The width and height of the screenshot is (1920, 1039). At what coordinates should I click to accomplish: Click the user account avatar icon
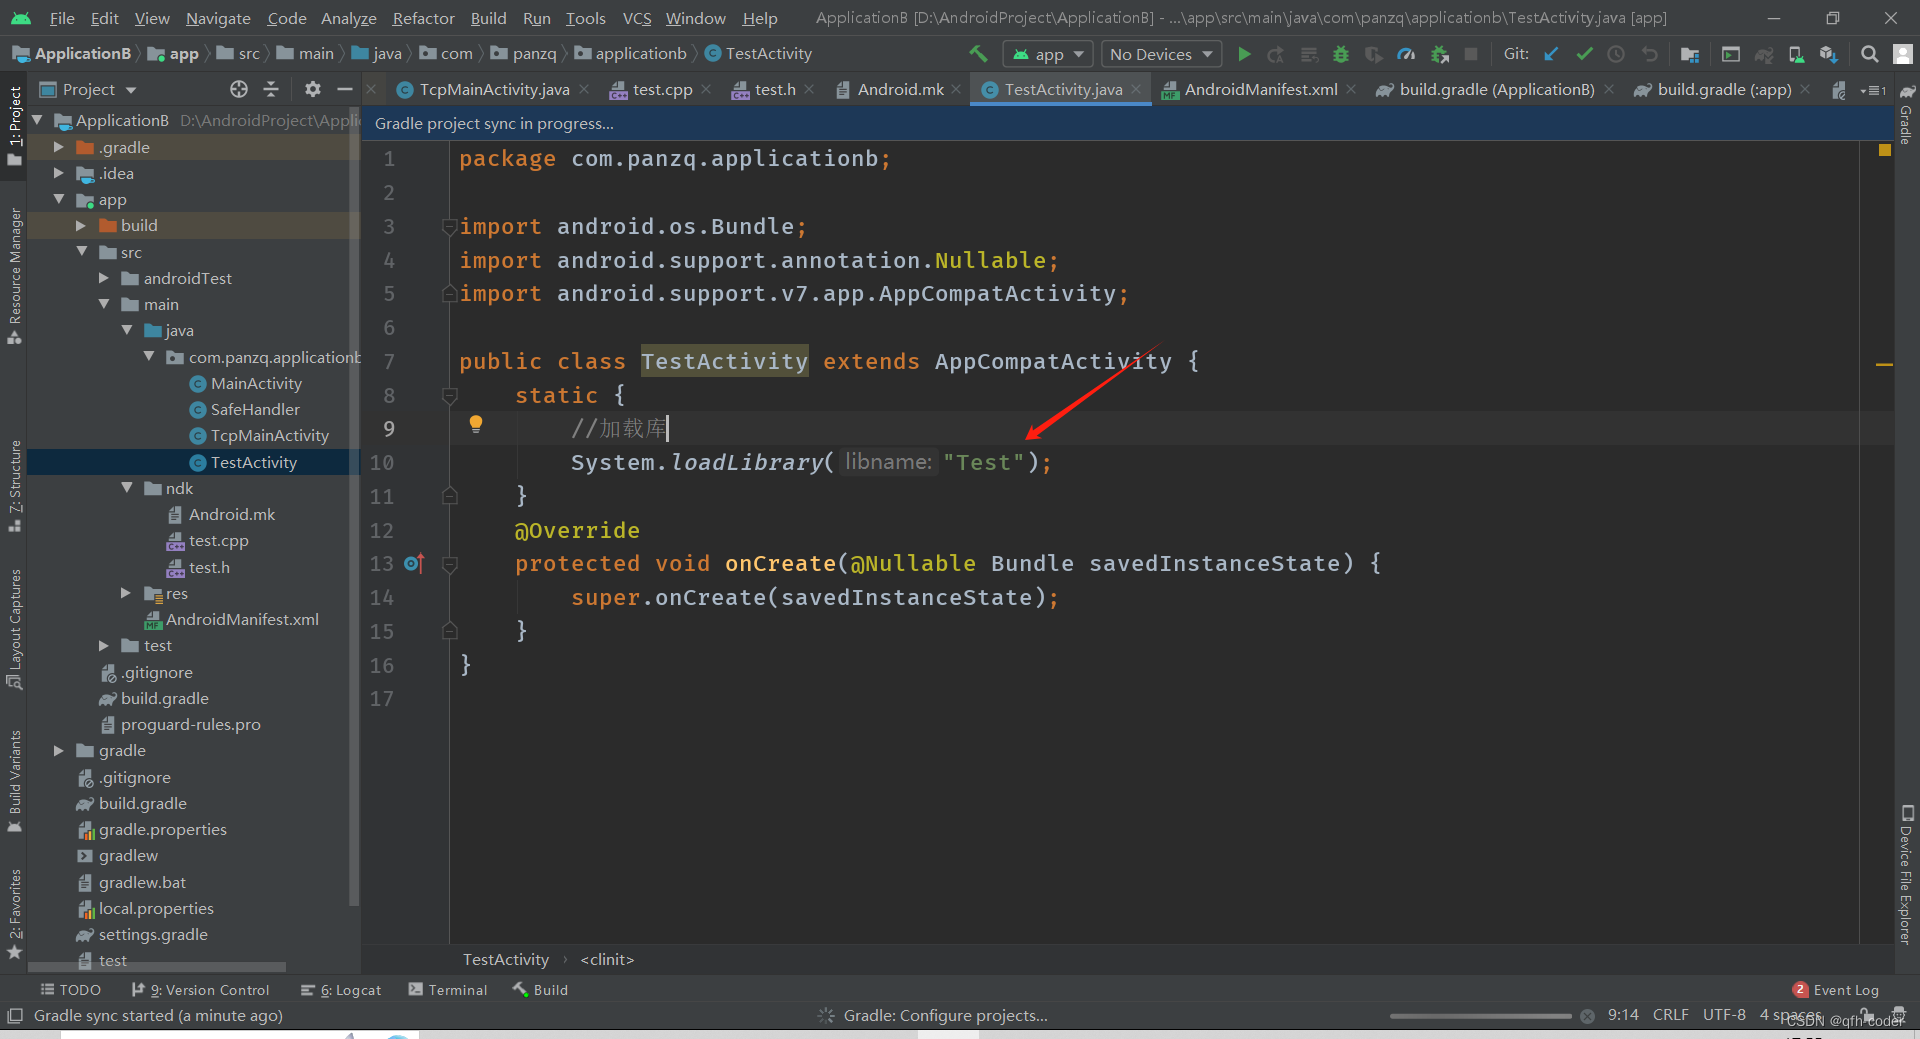coord(1903,54)
